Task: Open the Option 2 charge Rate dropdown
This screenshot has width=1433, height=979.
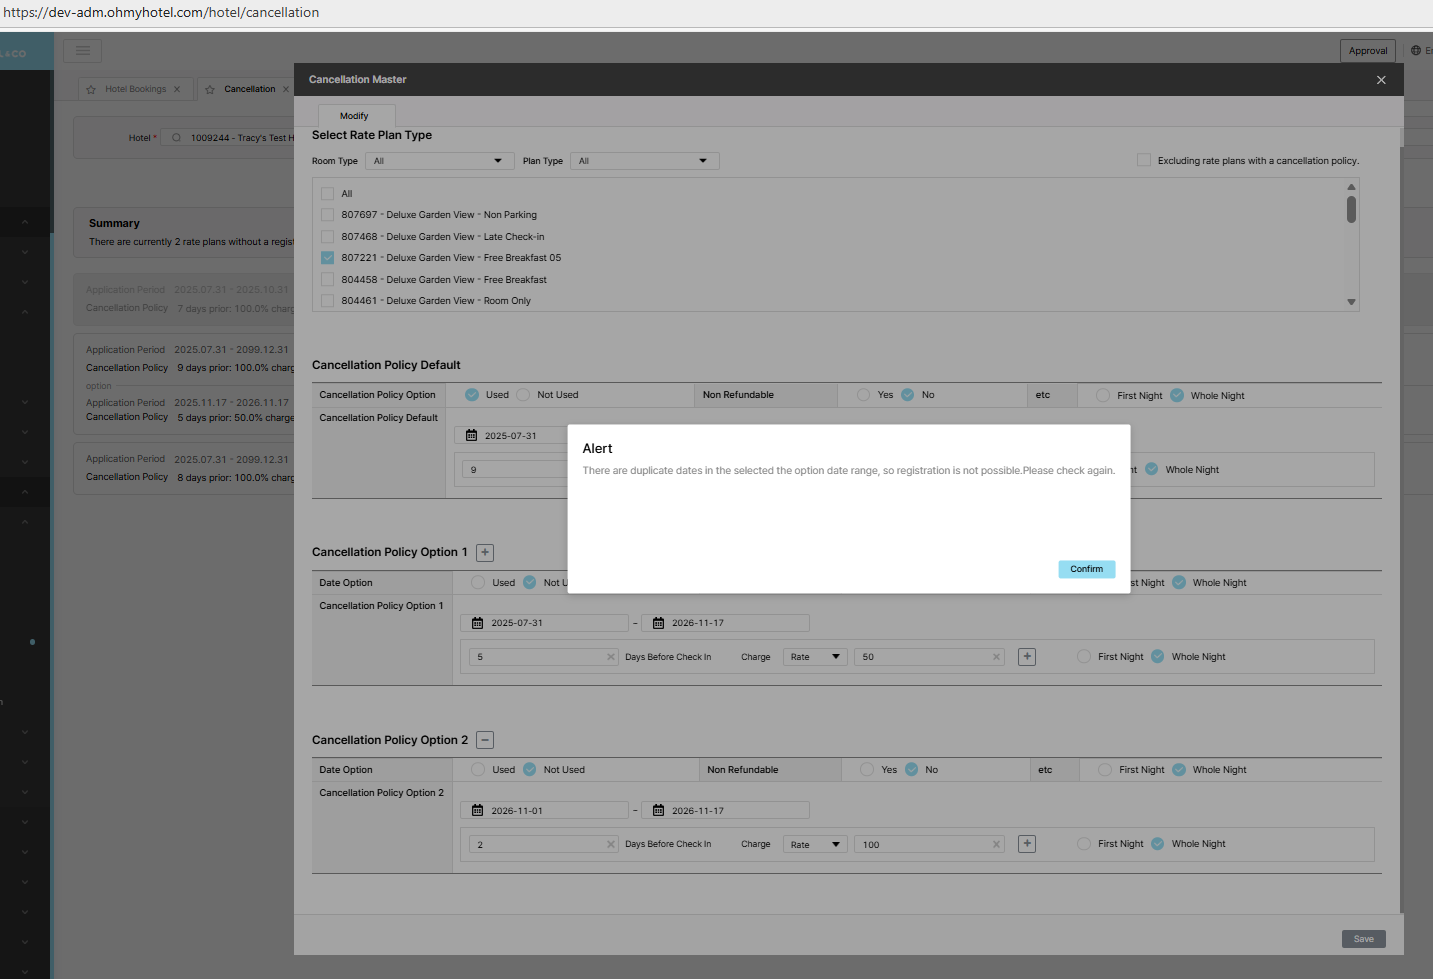Action: [x=815, y=845]
